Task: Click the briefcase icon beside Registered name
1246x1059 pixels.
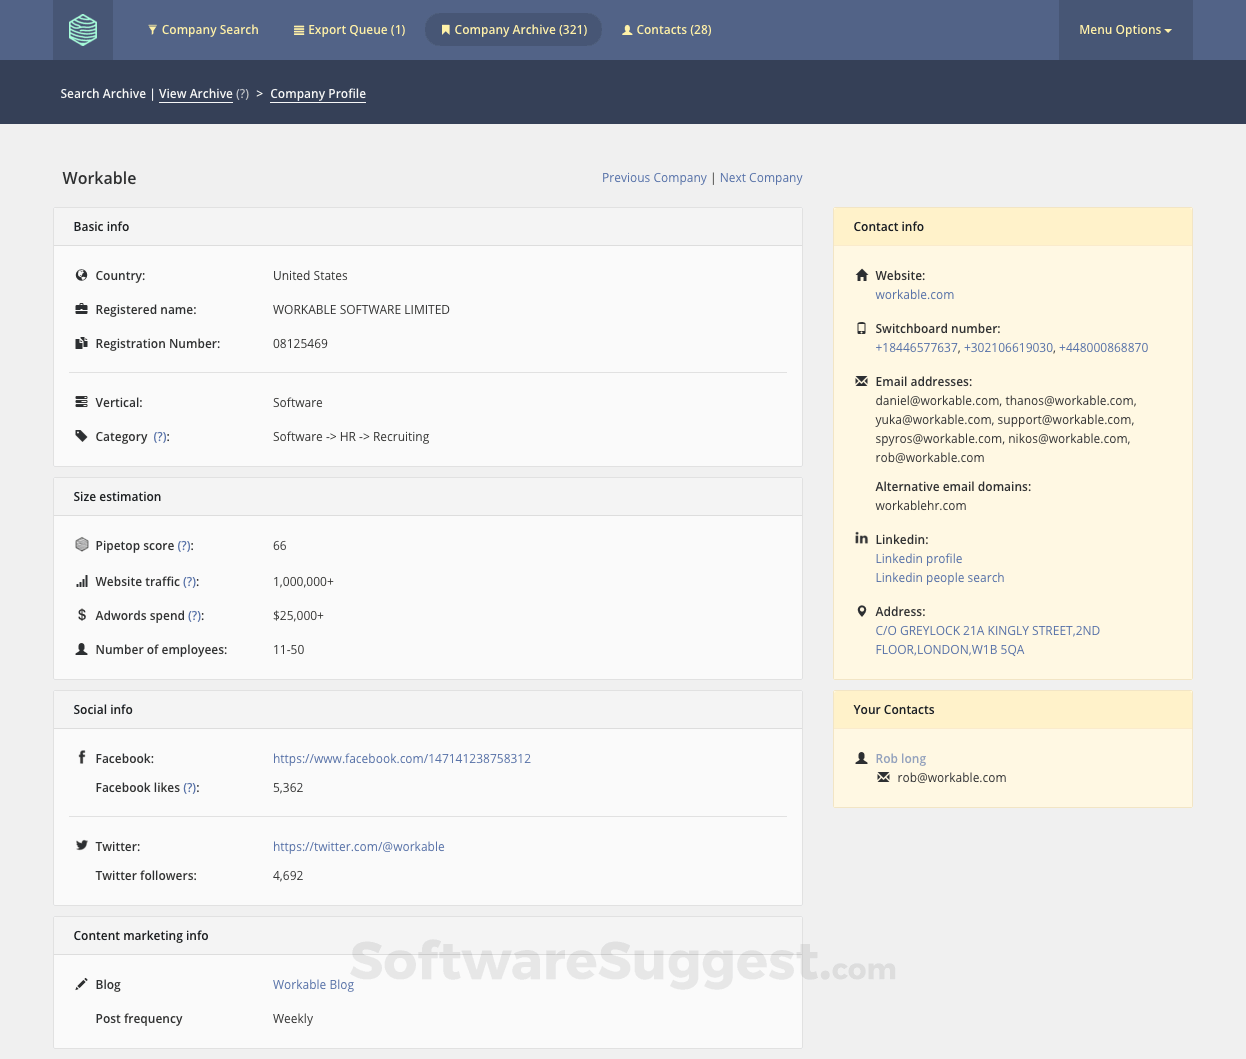Action: pos(82,309)
